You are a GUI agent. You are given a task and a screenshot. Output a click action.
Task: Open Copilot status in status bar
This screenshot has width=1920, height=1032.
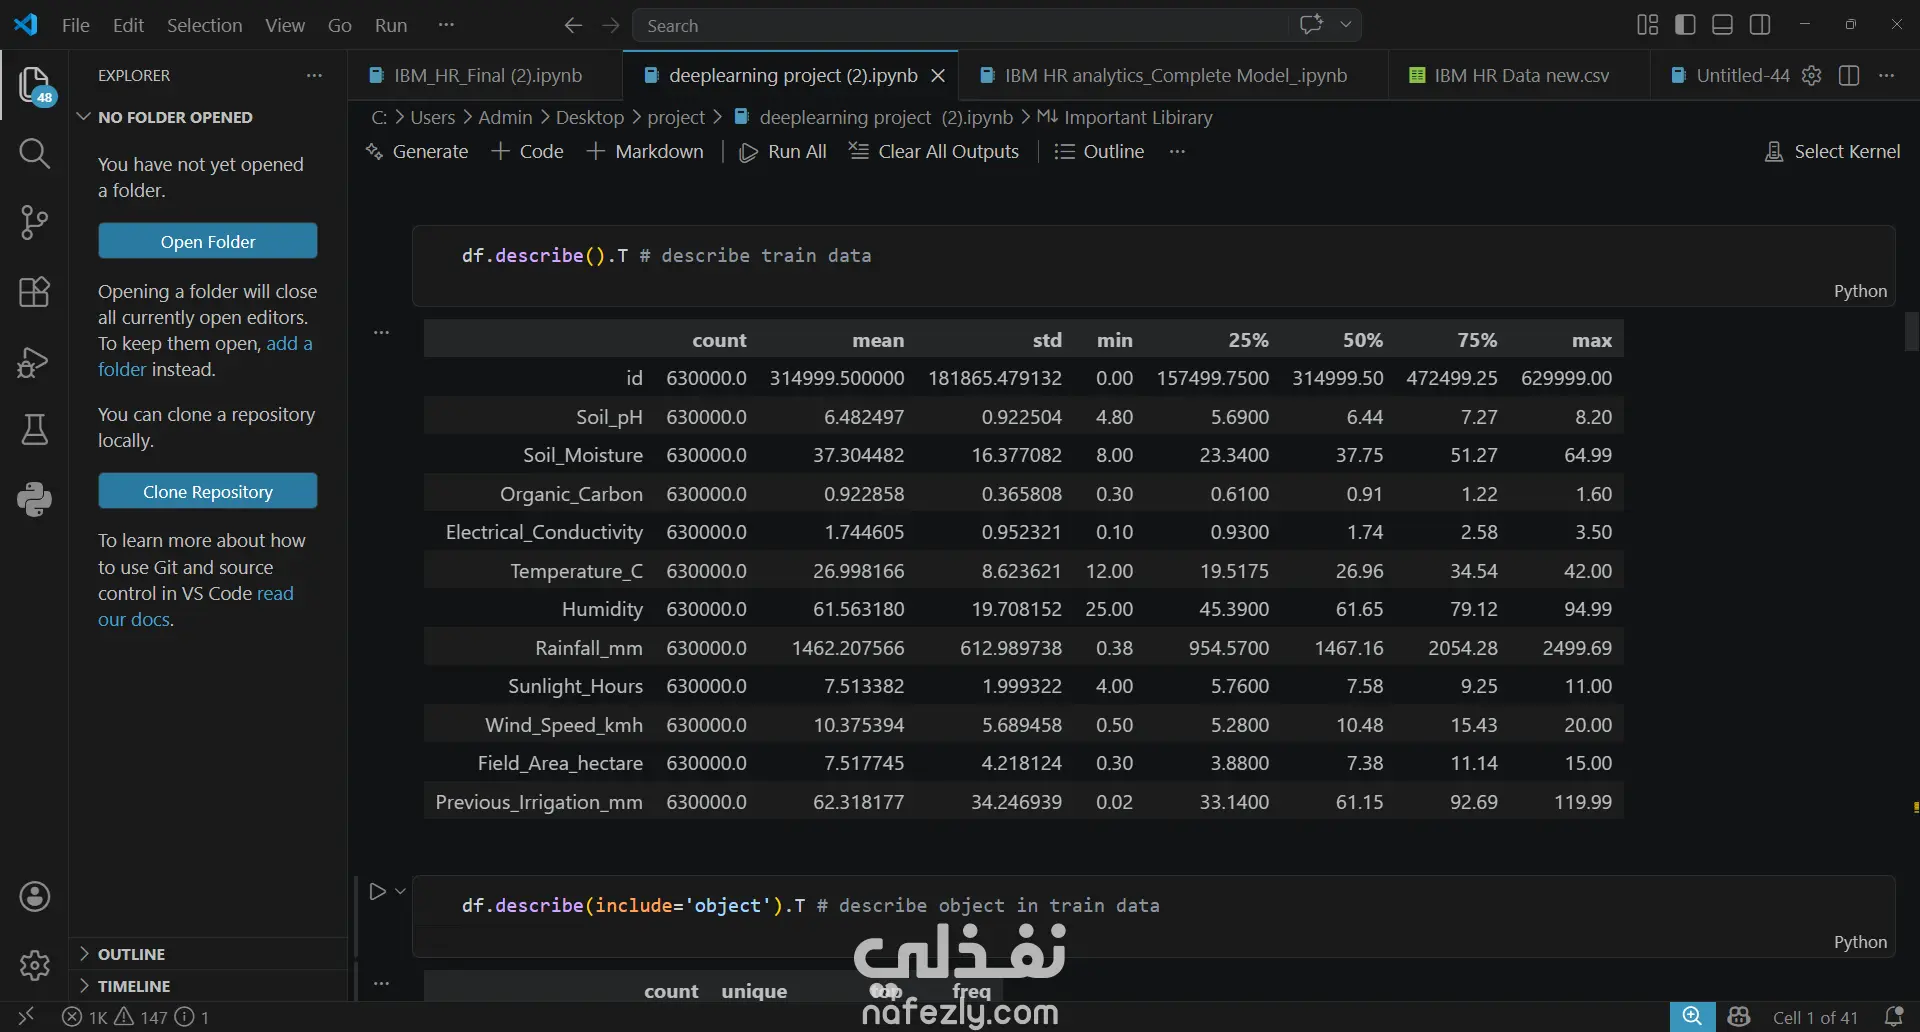click(1739, 1017)
